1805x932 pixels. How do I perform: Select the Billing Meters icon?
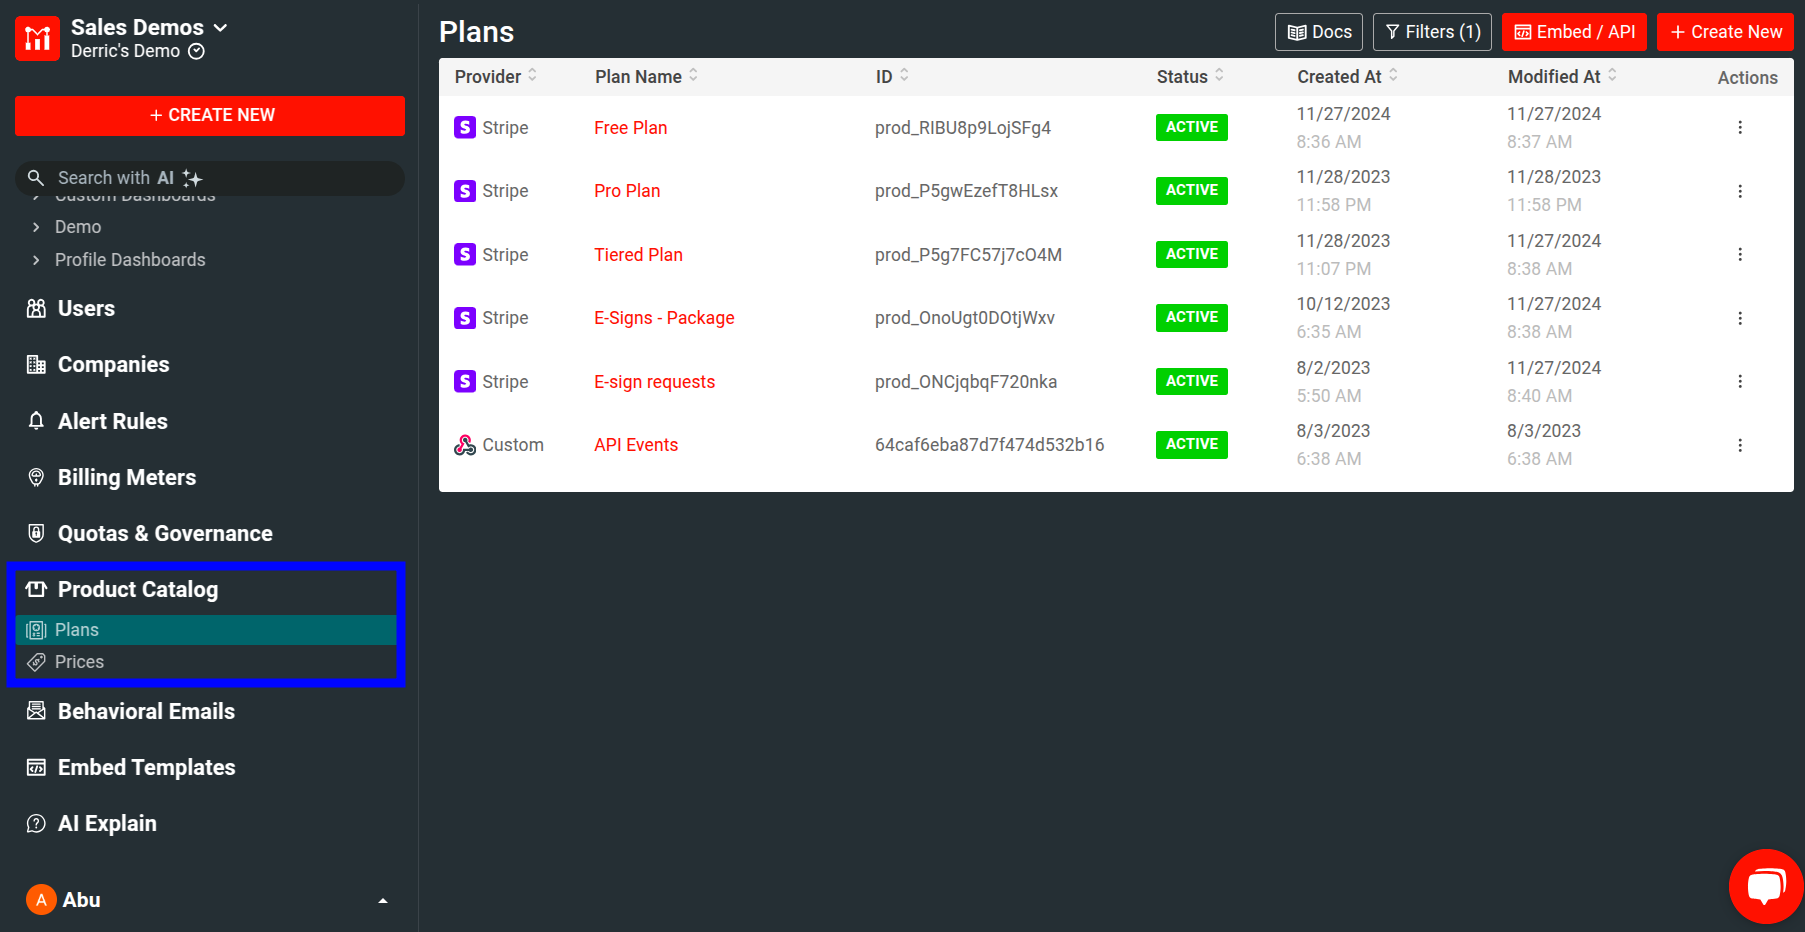(36, 477)
